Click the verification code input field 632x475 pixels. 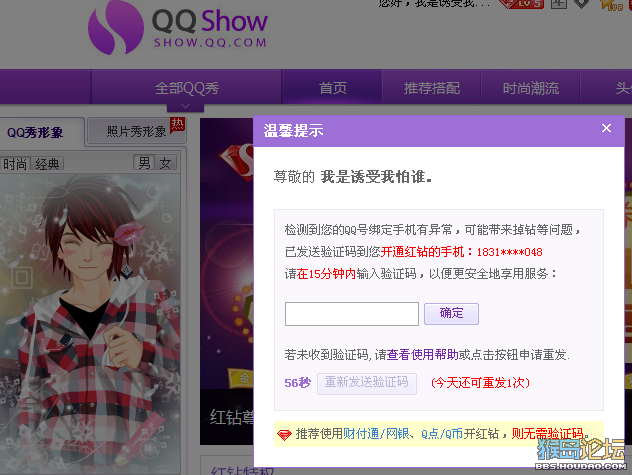coord(351,314)
